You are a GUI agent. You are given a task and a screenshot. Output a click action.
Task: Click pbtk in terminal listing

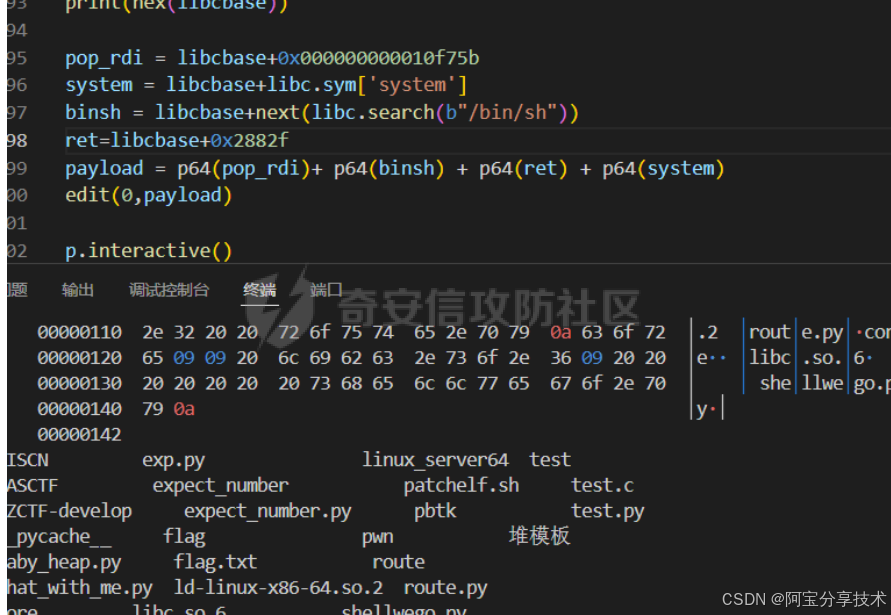[435, 511]
